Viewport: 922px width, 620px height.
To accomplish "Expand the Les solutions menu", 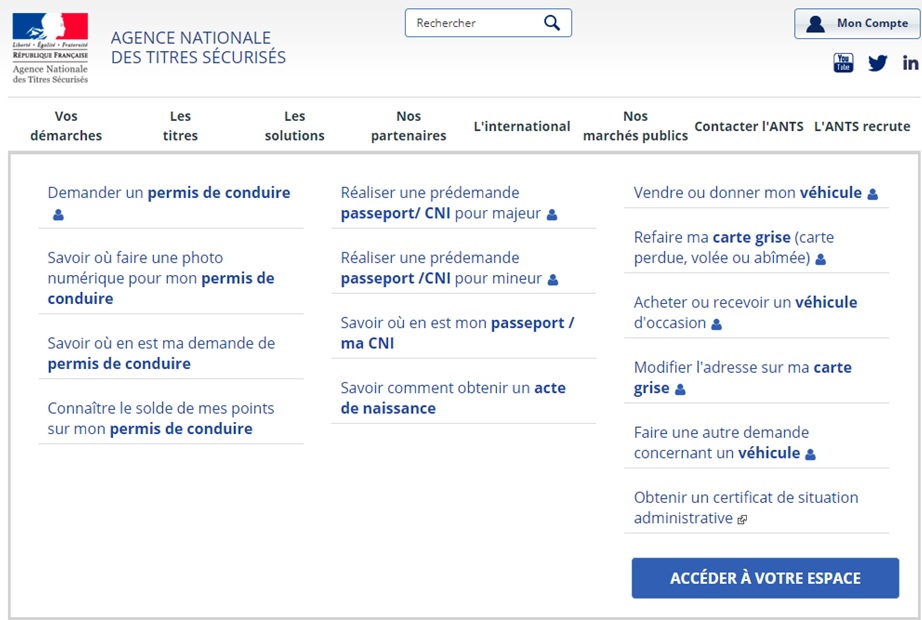I will tap(294, 126).
